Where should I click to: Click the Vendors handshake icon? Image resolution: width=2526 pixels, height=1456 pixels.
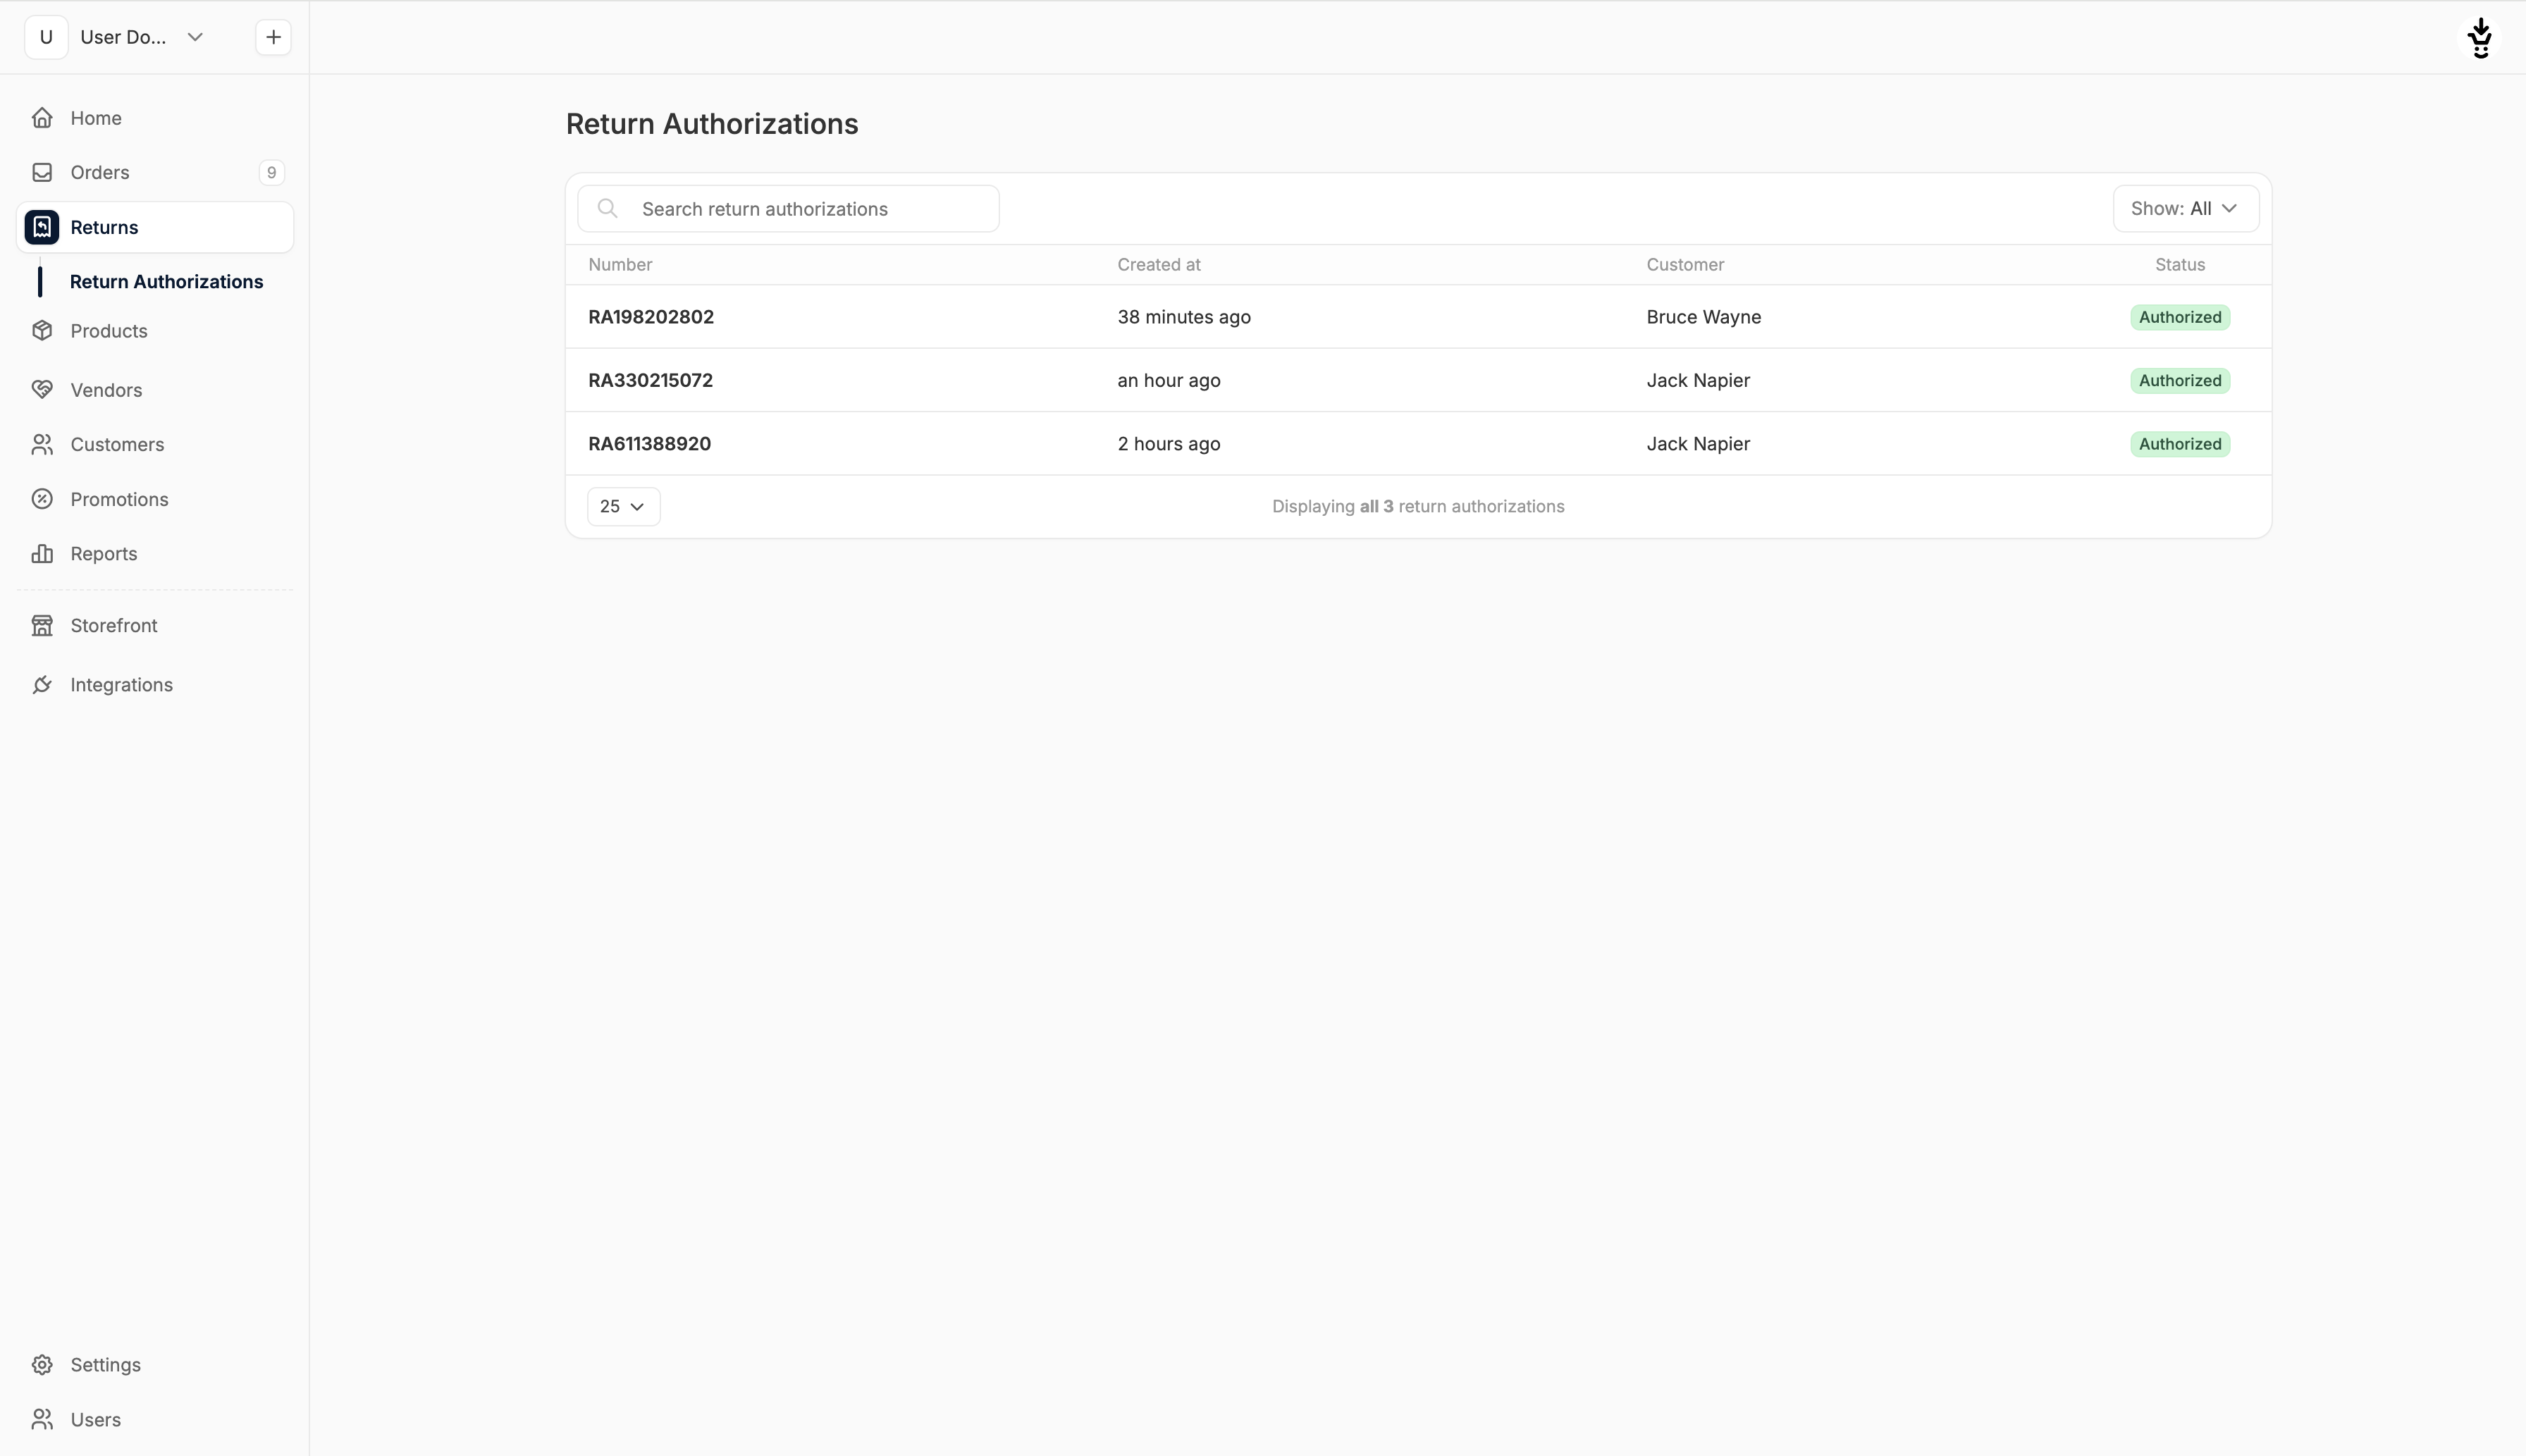coord(42,390)
